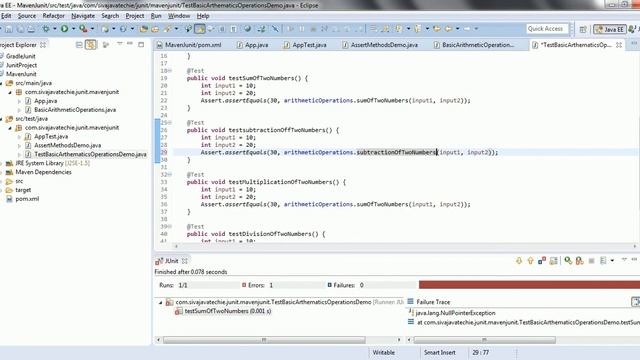
Task: Switch to the AppTest.java editor tab
Action: coord(305,45)
